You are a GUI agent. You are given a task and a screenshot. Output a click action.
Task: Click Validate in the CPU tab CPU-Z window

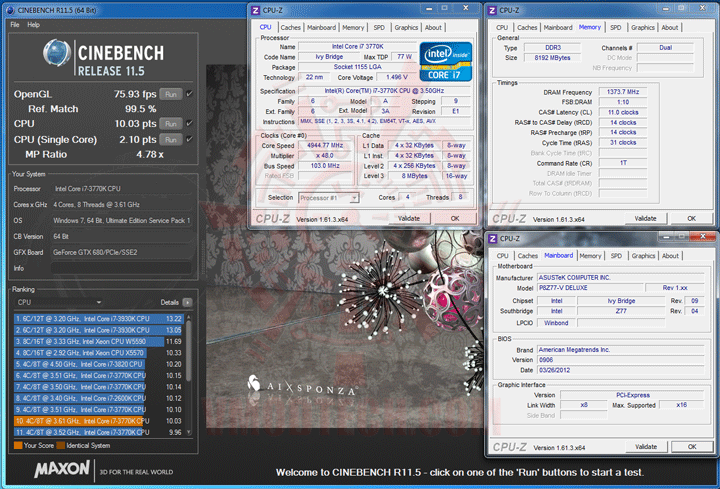pos(409,219)
